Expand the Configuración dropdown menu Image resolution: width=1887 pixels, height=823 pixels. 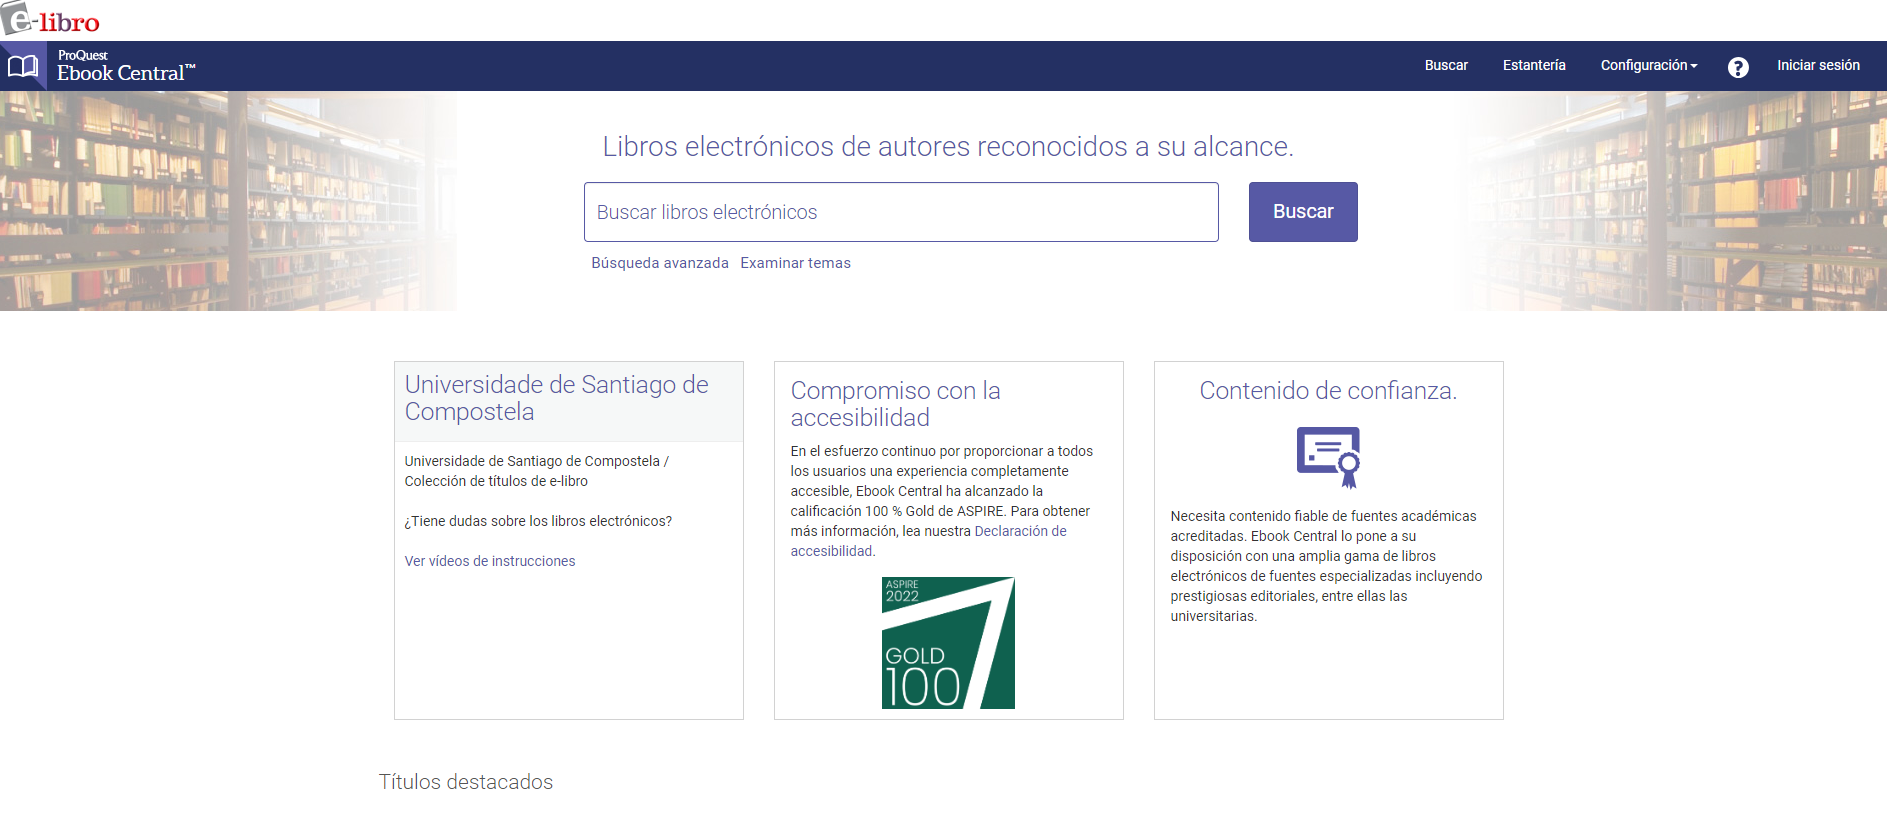pyautogui.click(x=1648, y=65)
